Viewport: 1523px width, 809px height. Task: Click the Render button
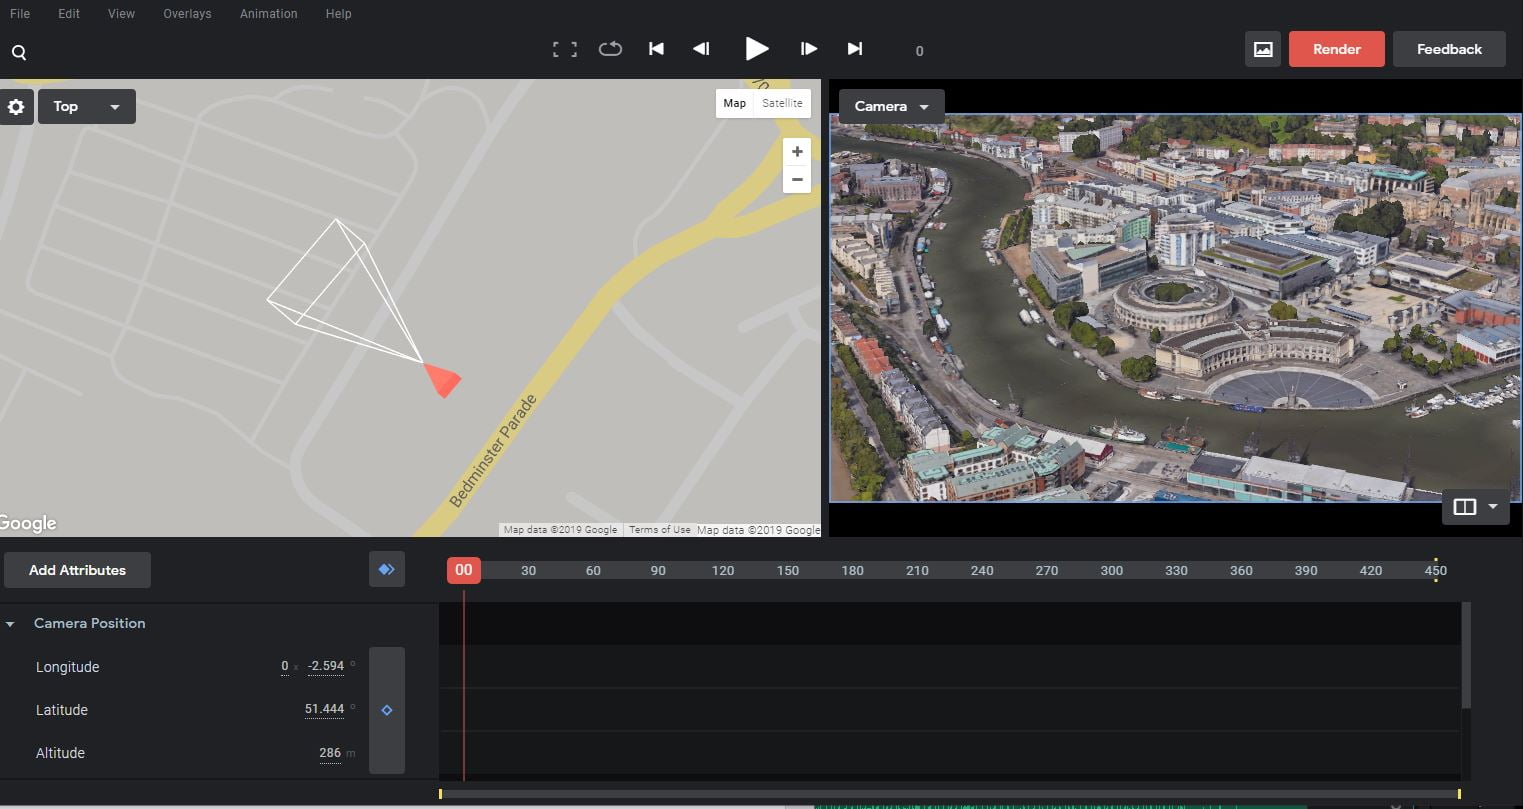1337,49
